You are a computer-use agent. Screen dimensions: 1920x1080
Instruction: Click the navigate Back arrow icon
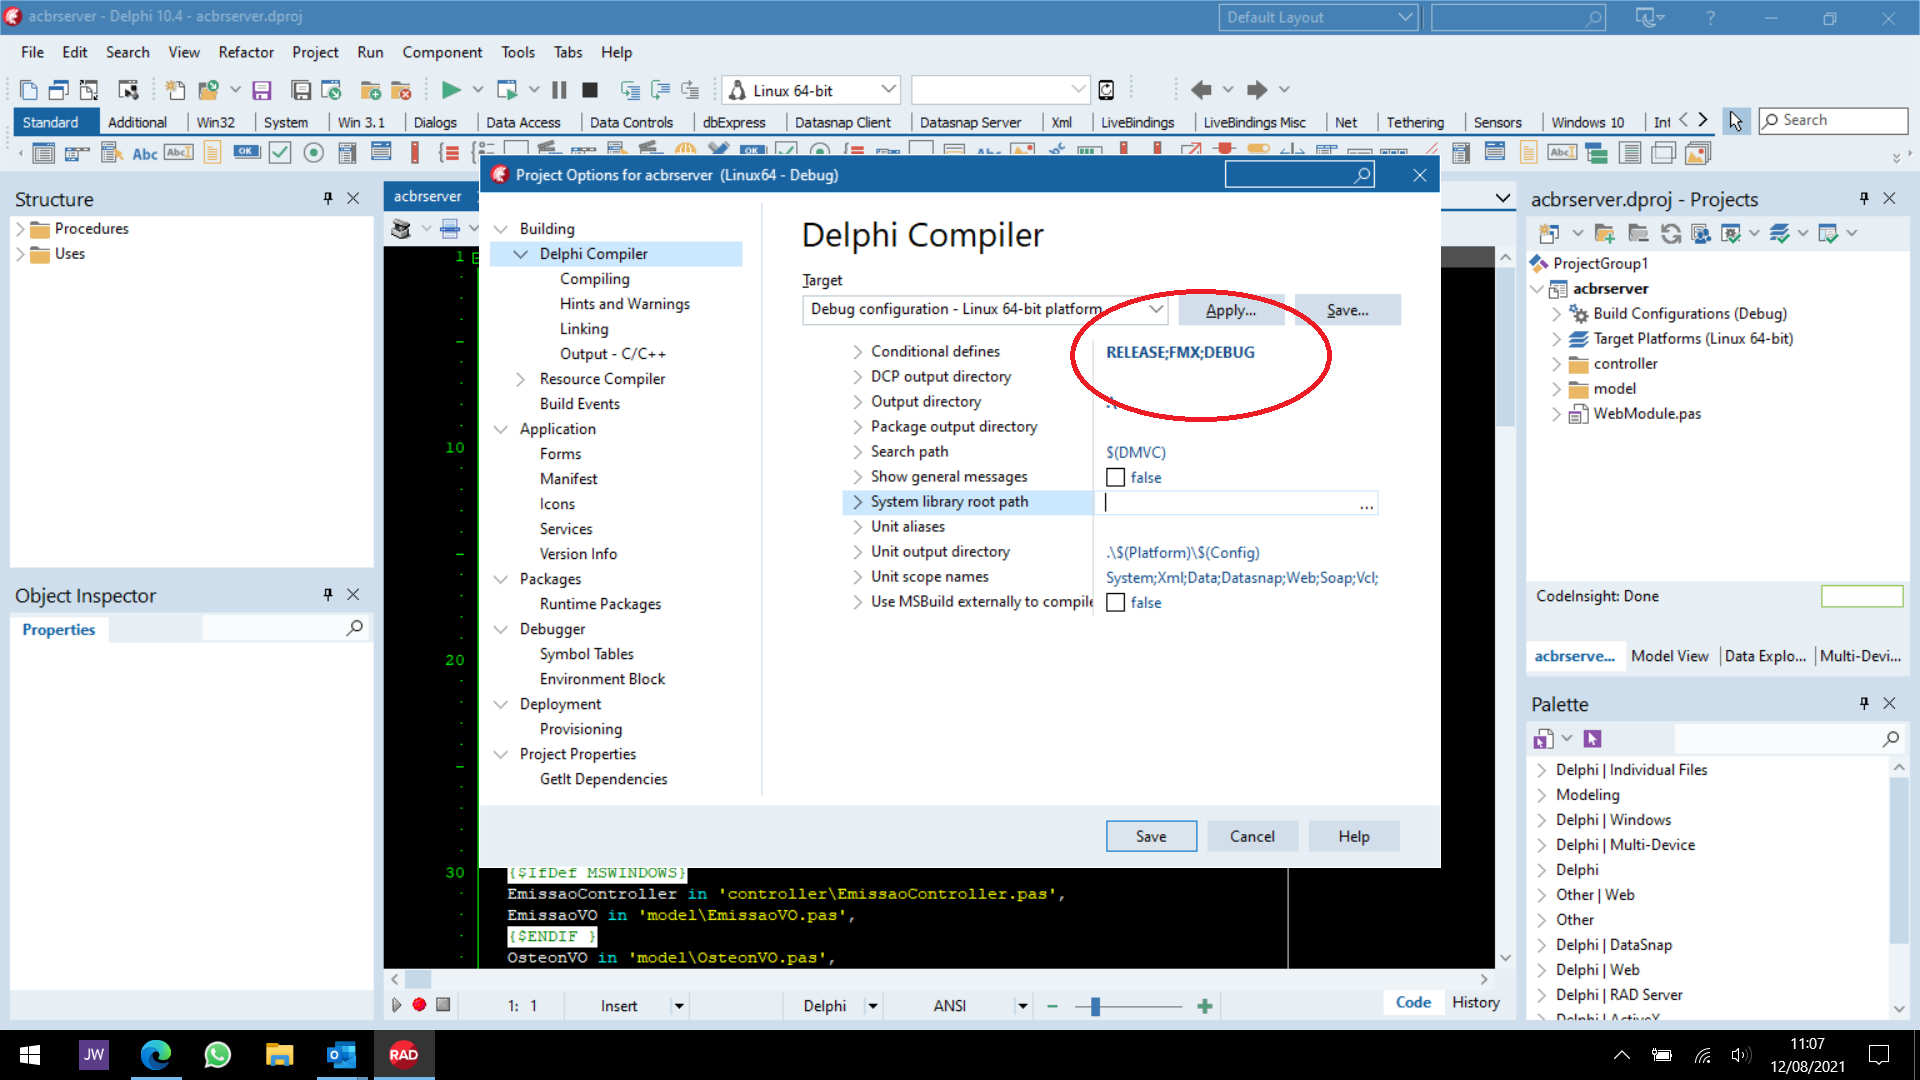coord(1201,90)
